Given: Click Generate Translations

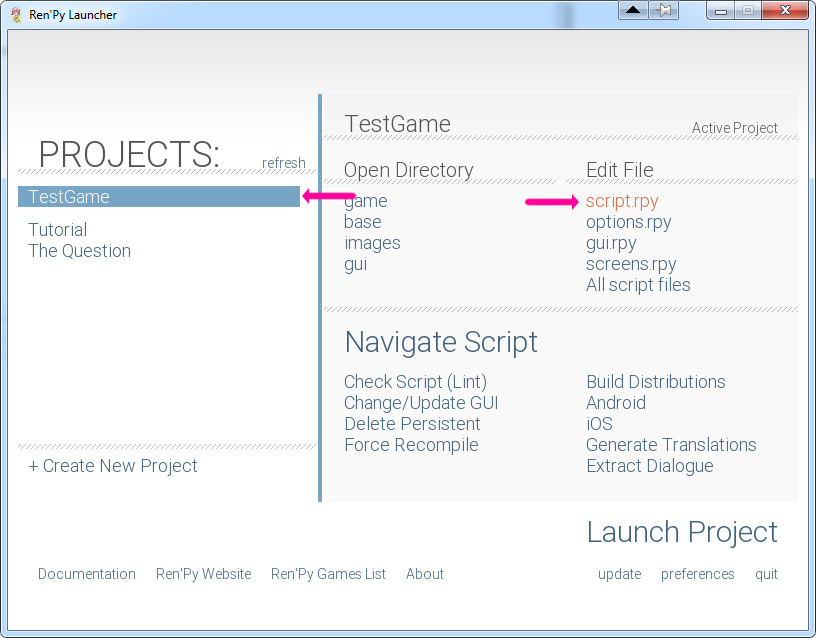Looking at the screenshot, I should 671,445.
